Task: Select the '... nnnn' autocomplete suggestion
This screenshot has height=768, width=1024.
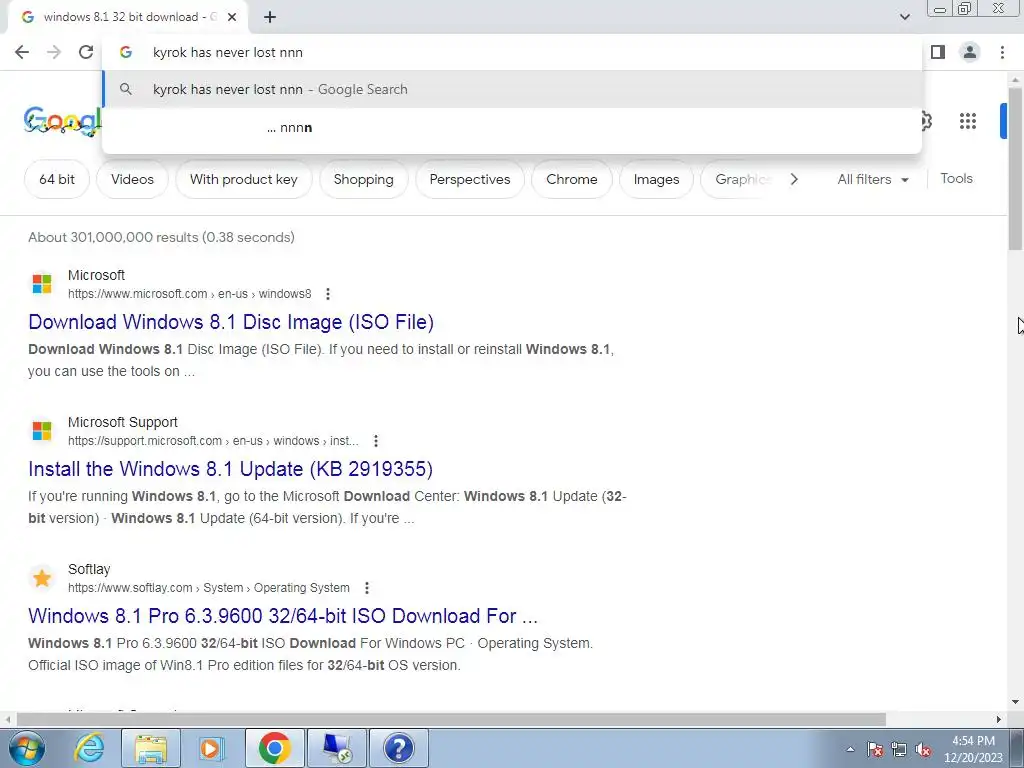Action: [x=512, y=128]
